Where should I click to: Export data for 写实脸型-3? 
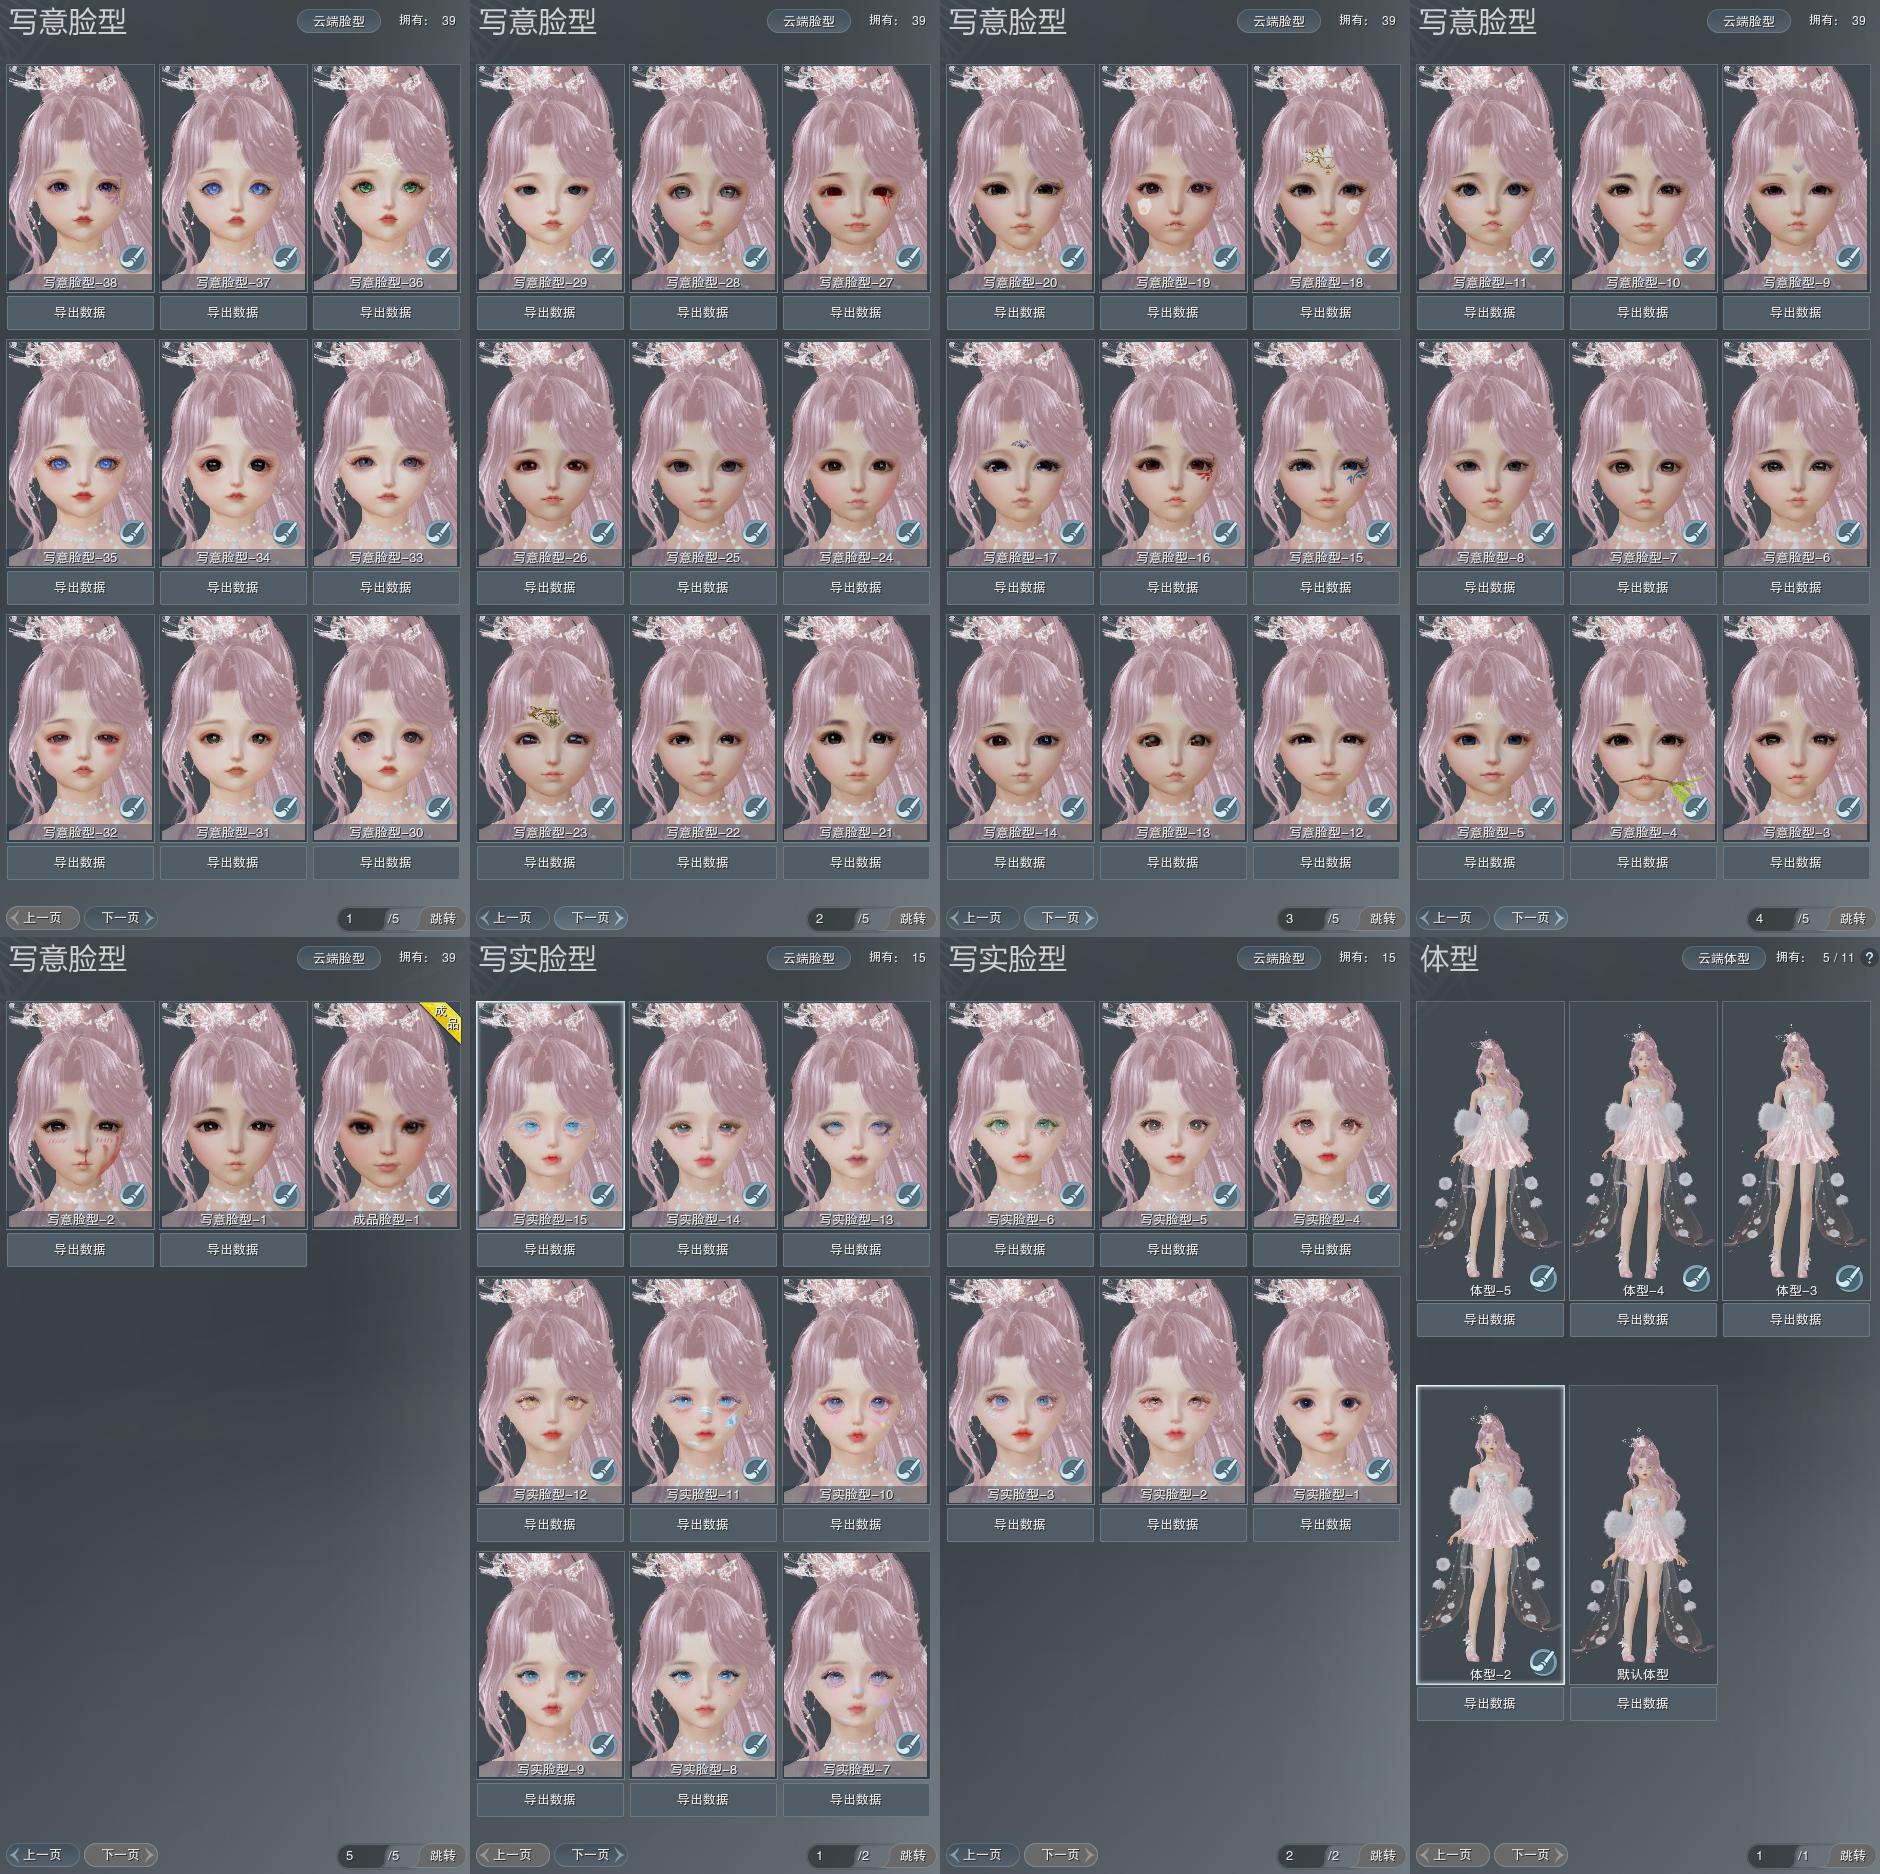(x=1020, y=1525)
